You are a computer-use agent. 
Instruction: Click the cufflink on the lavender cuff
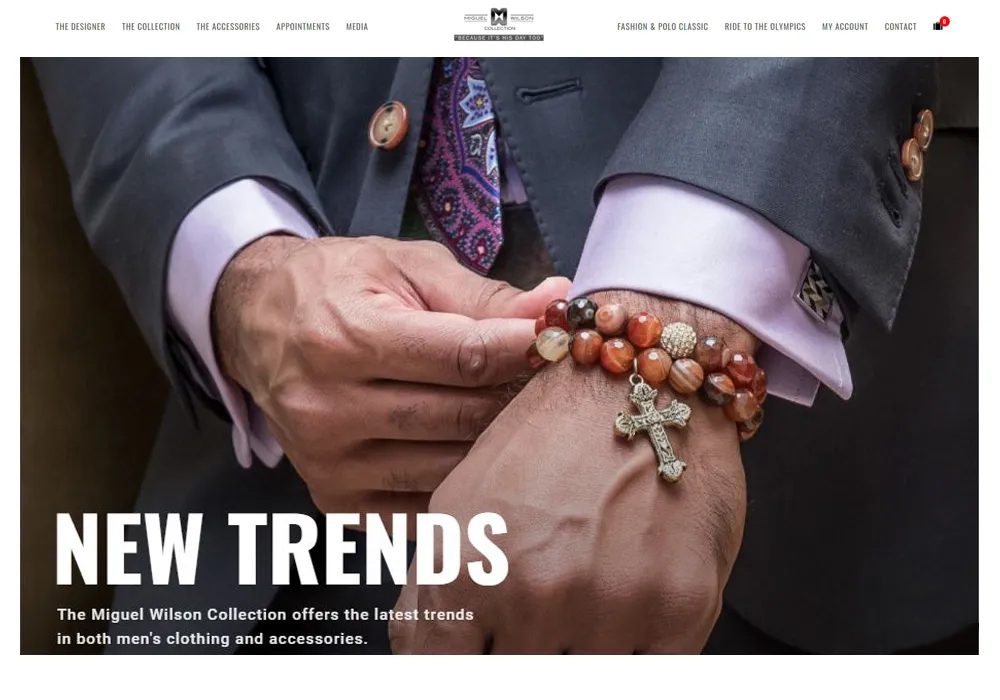click(x=814, y=292)
